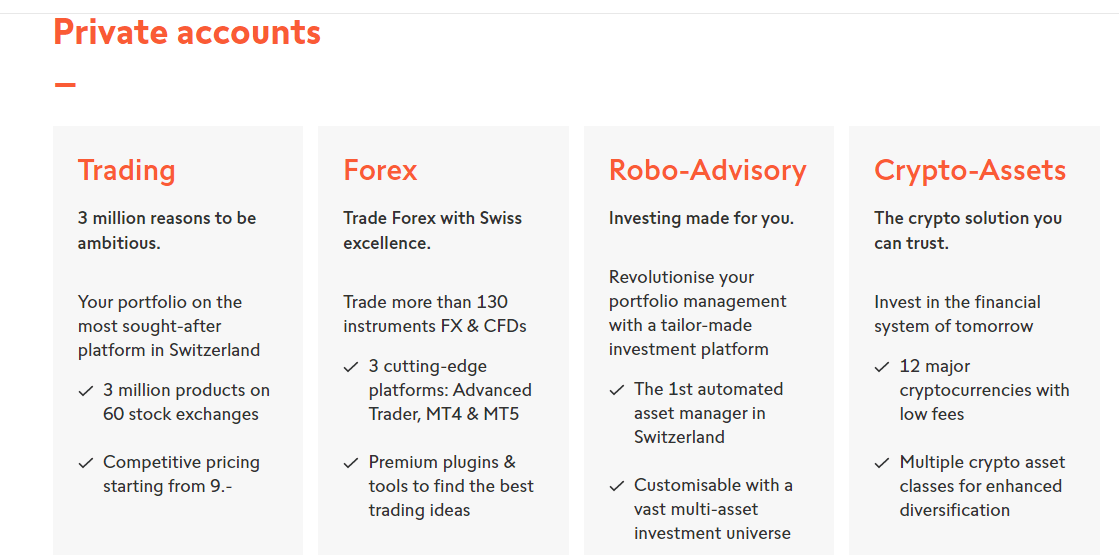This screenshot has height=555, width=1119.
Task: Click checkmark next to Multiple crypto asset classes
Action: [x=882, y=463]
